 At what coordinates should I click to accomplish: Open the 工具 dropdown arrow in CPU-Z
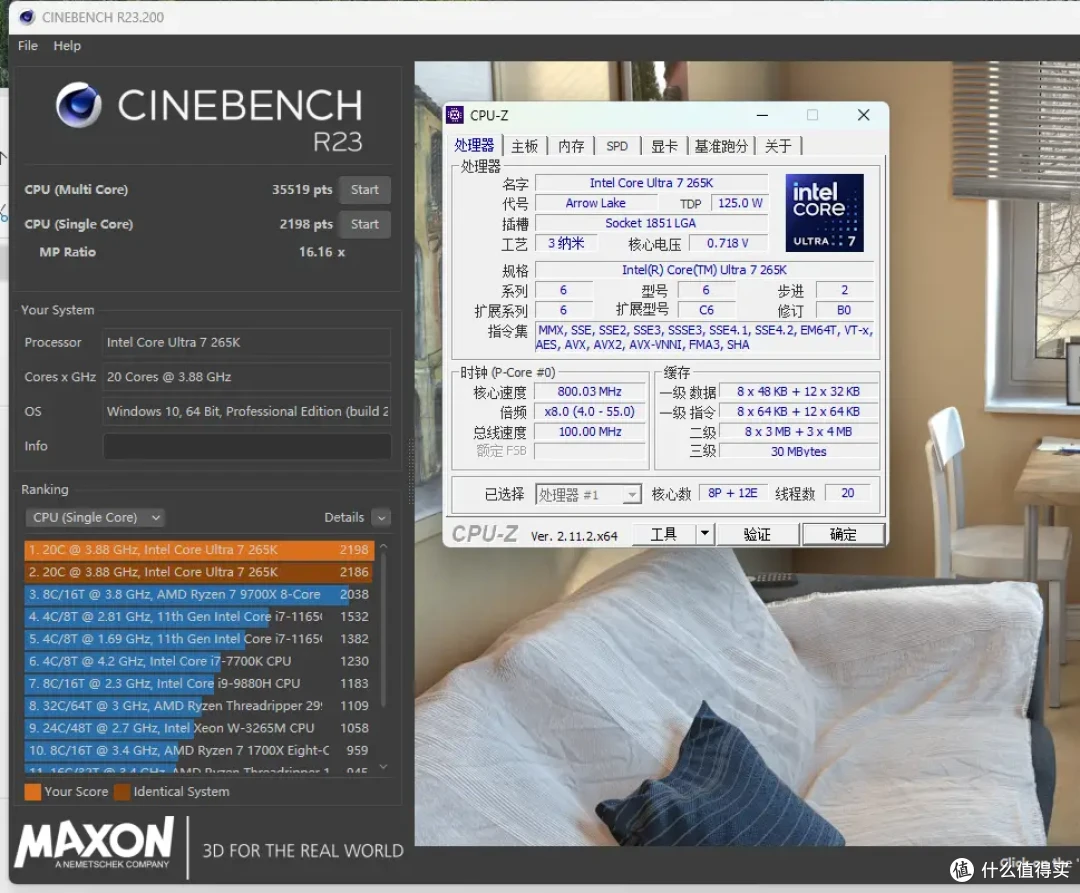(705, 534)
